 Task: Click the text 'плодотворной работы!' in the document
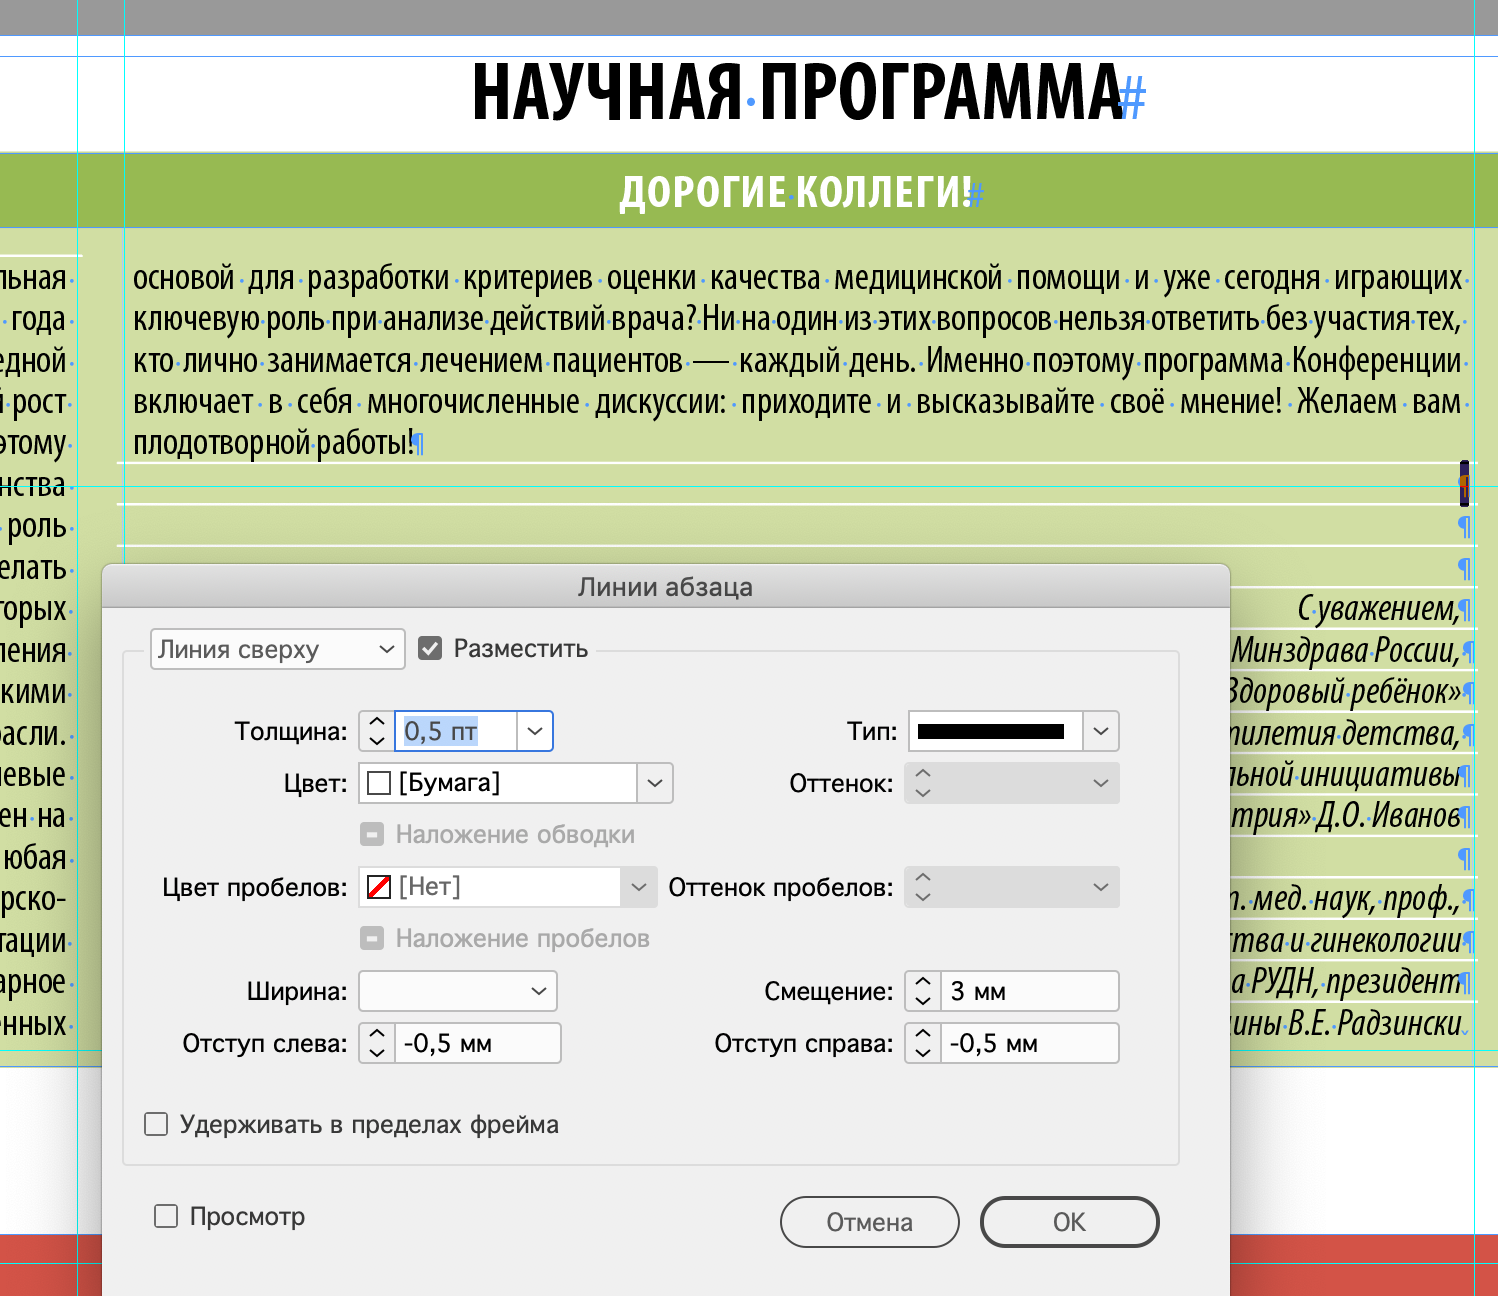(273, 442)
